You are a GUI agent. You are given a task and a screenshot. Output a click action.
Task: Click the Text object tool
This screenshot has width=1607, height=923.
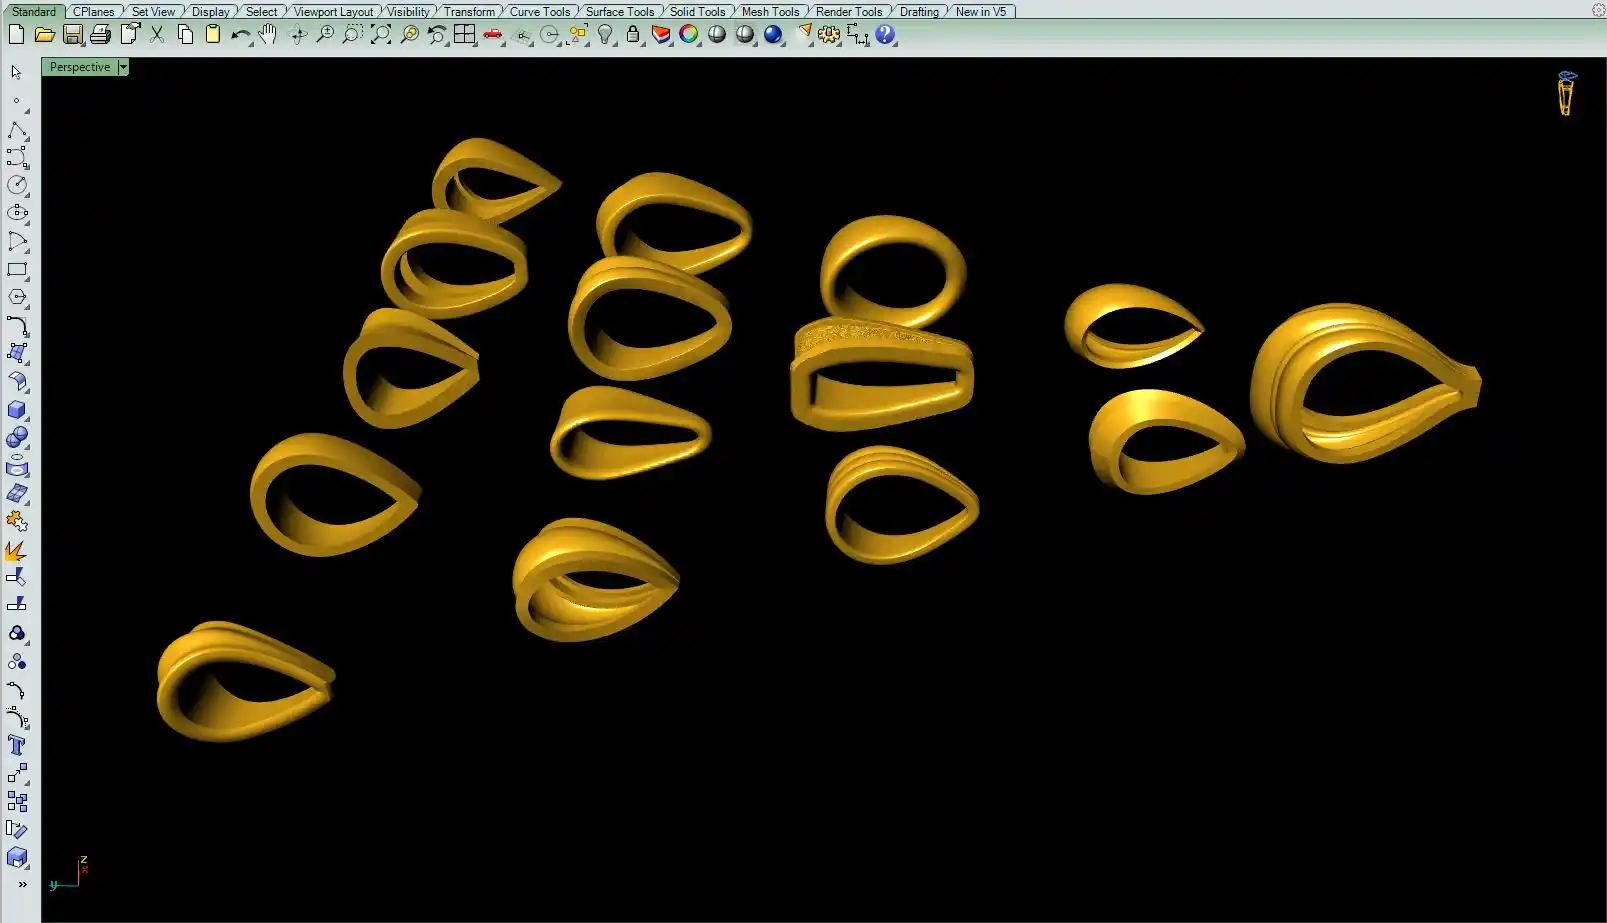(17, 745)
